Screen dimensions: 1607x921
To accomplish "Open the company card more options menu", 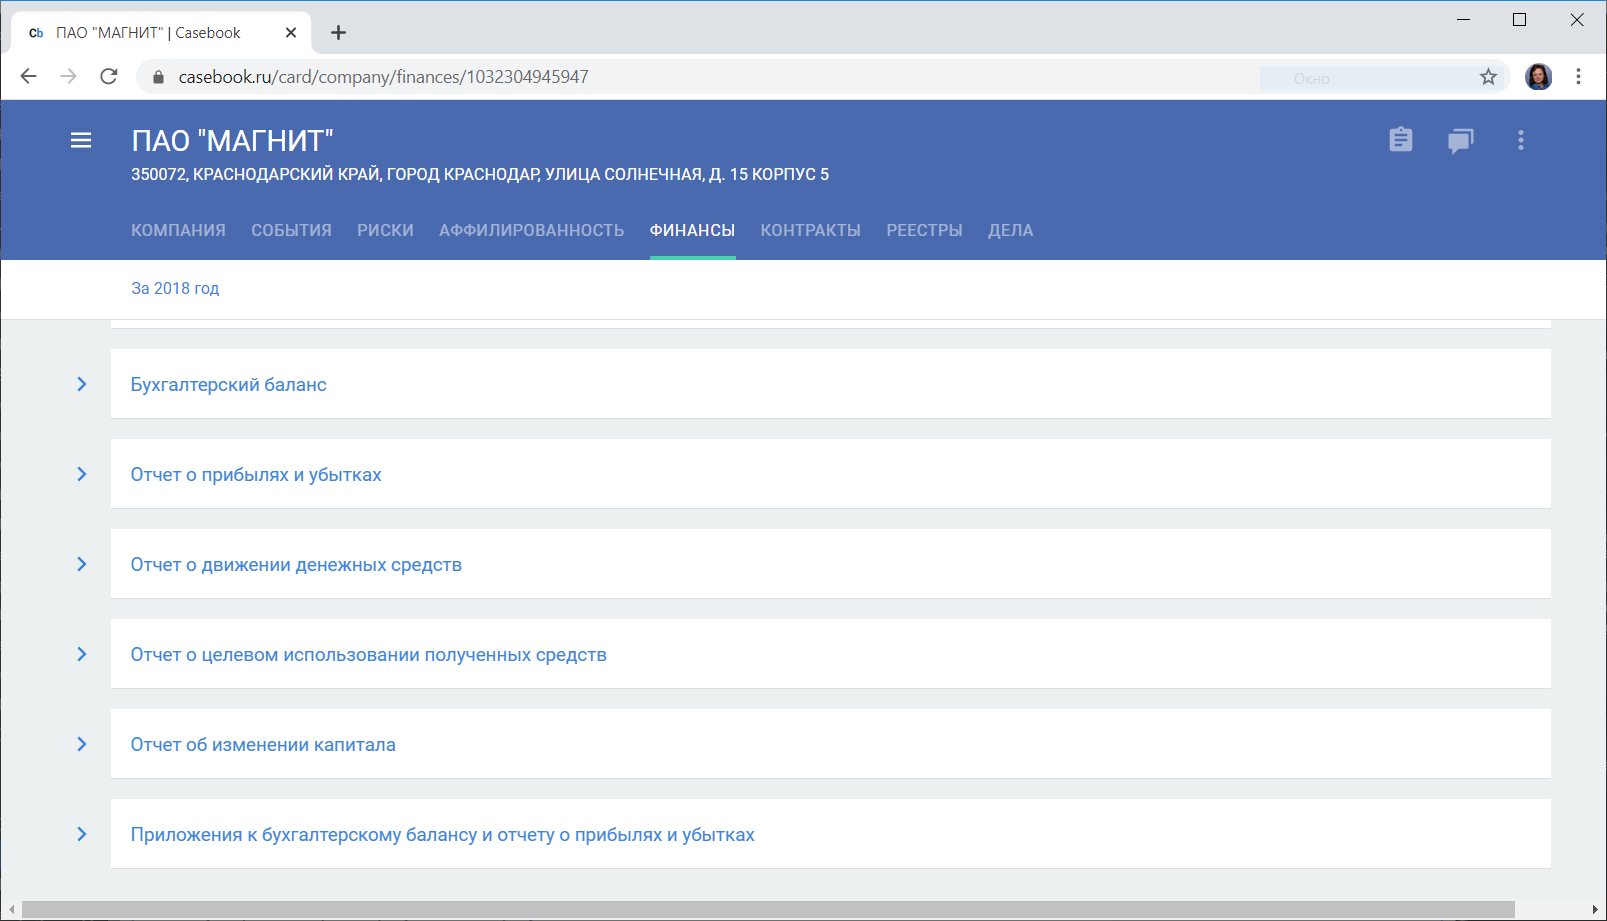I will [1521, 141].
